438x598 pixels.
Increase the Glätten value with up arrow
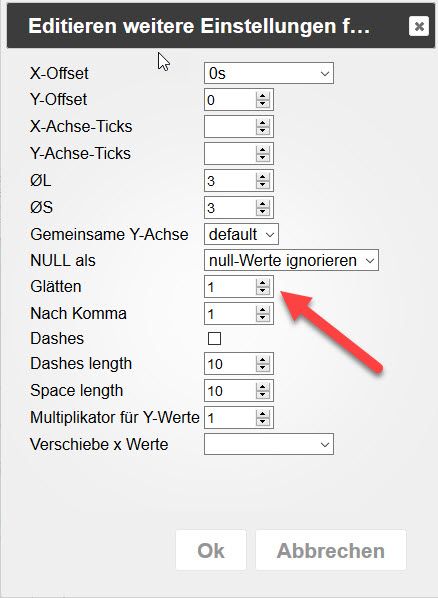point(263,283)
